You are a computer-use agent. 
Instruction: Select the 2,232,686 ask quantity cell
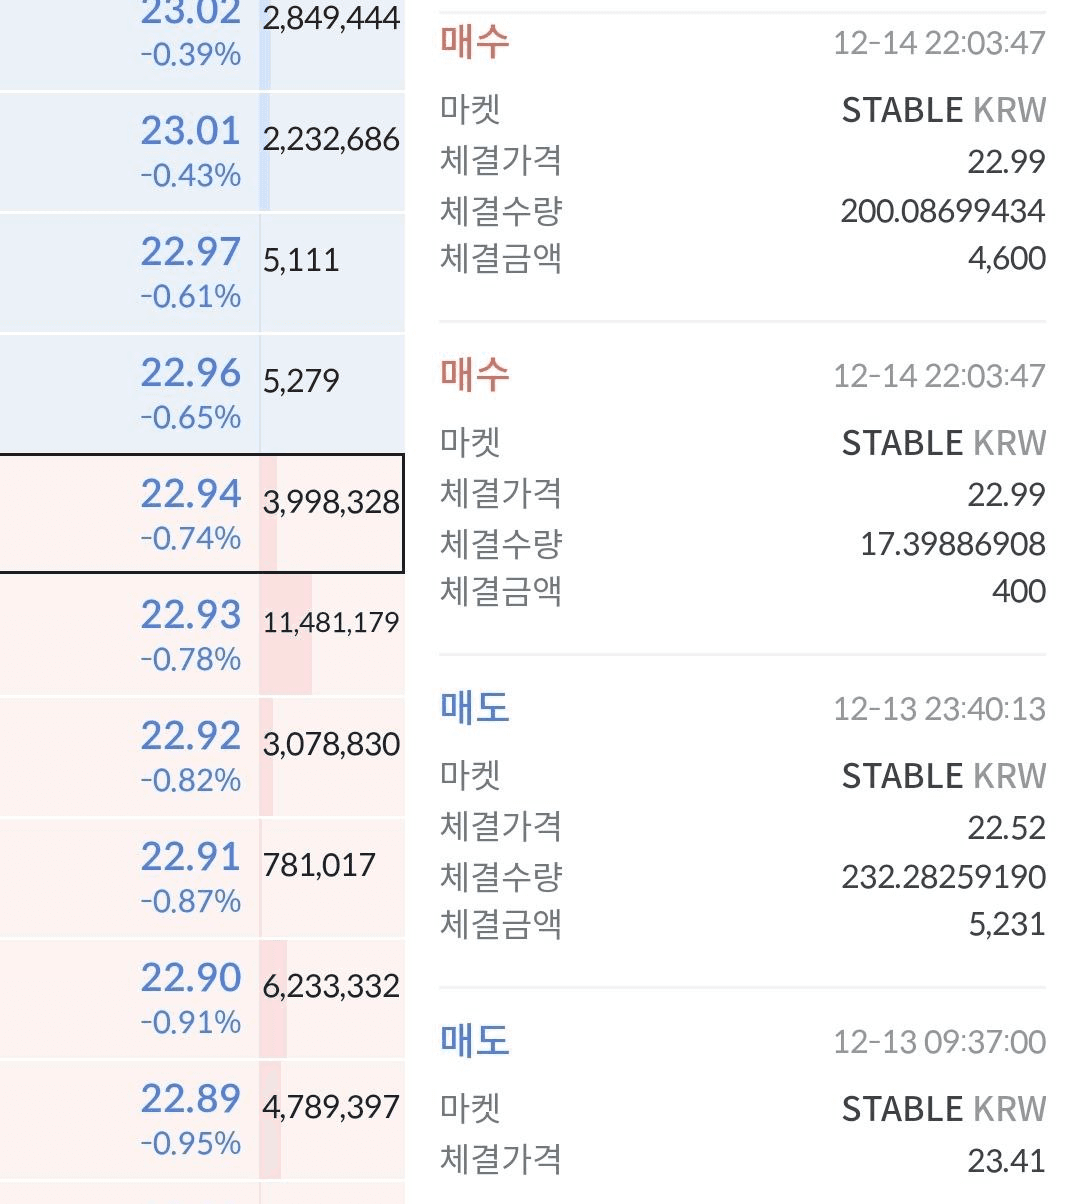[x=331, y=139]
